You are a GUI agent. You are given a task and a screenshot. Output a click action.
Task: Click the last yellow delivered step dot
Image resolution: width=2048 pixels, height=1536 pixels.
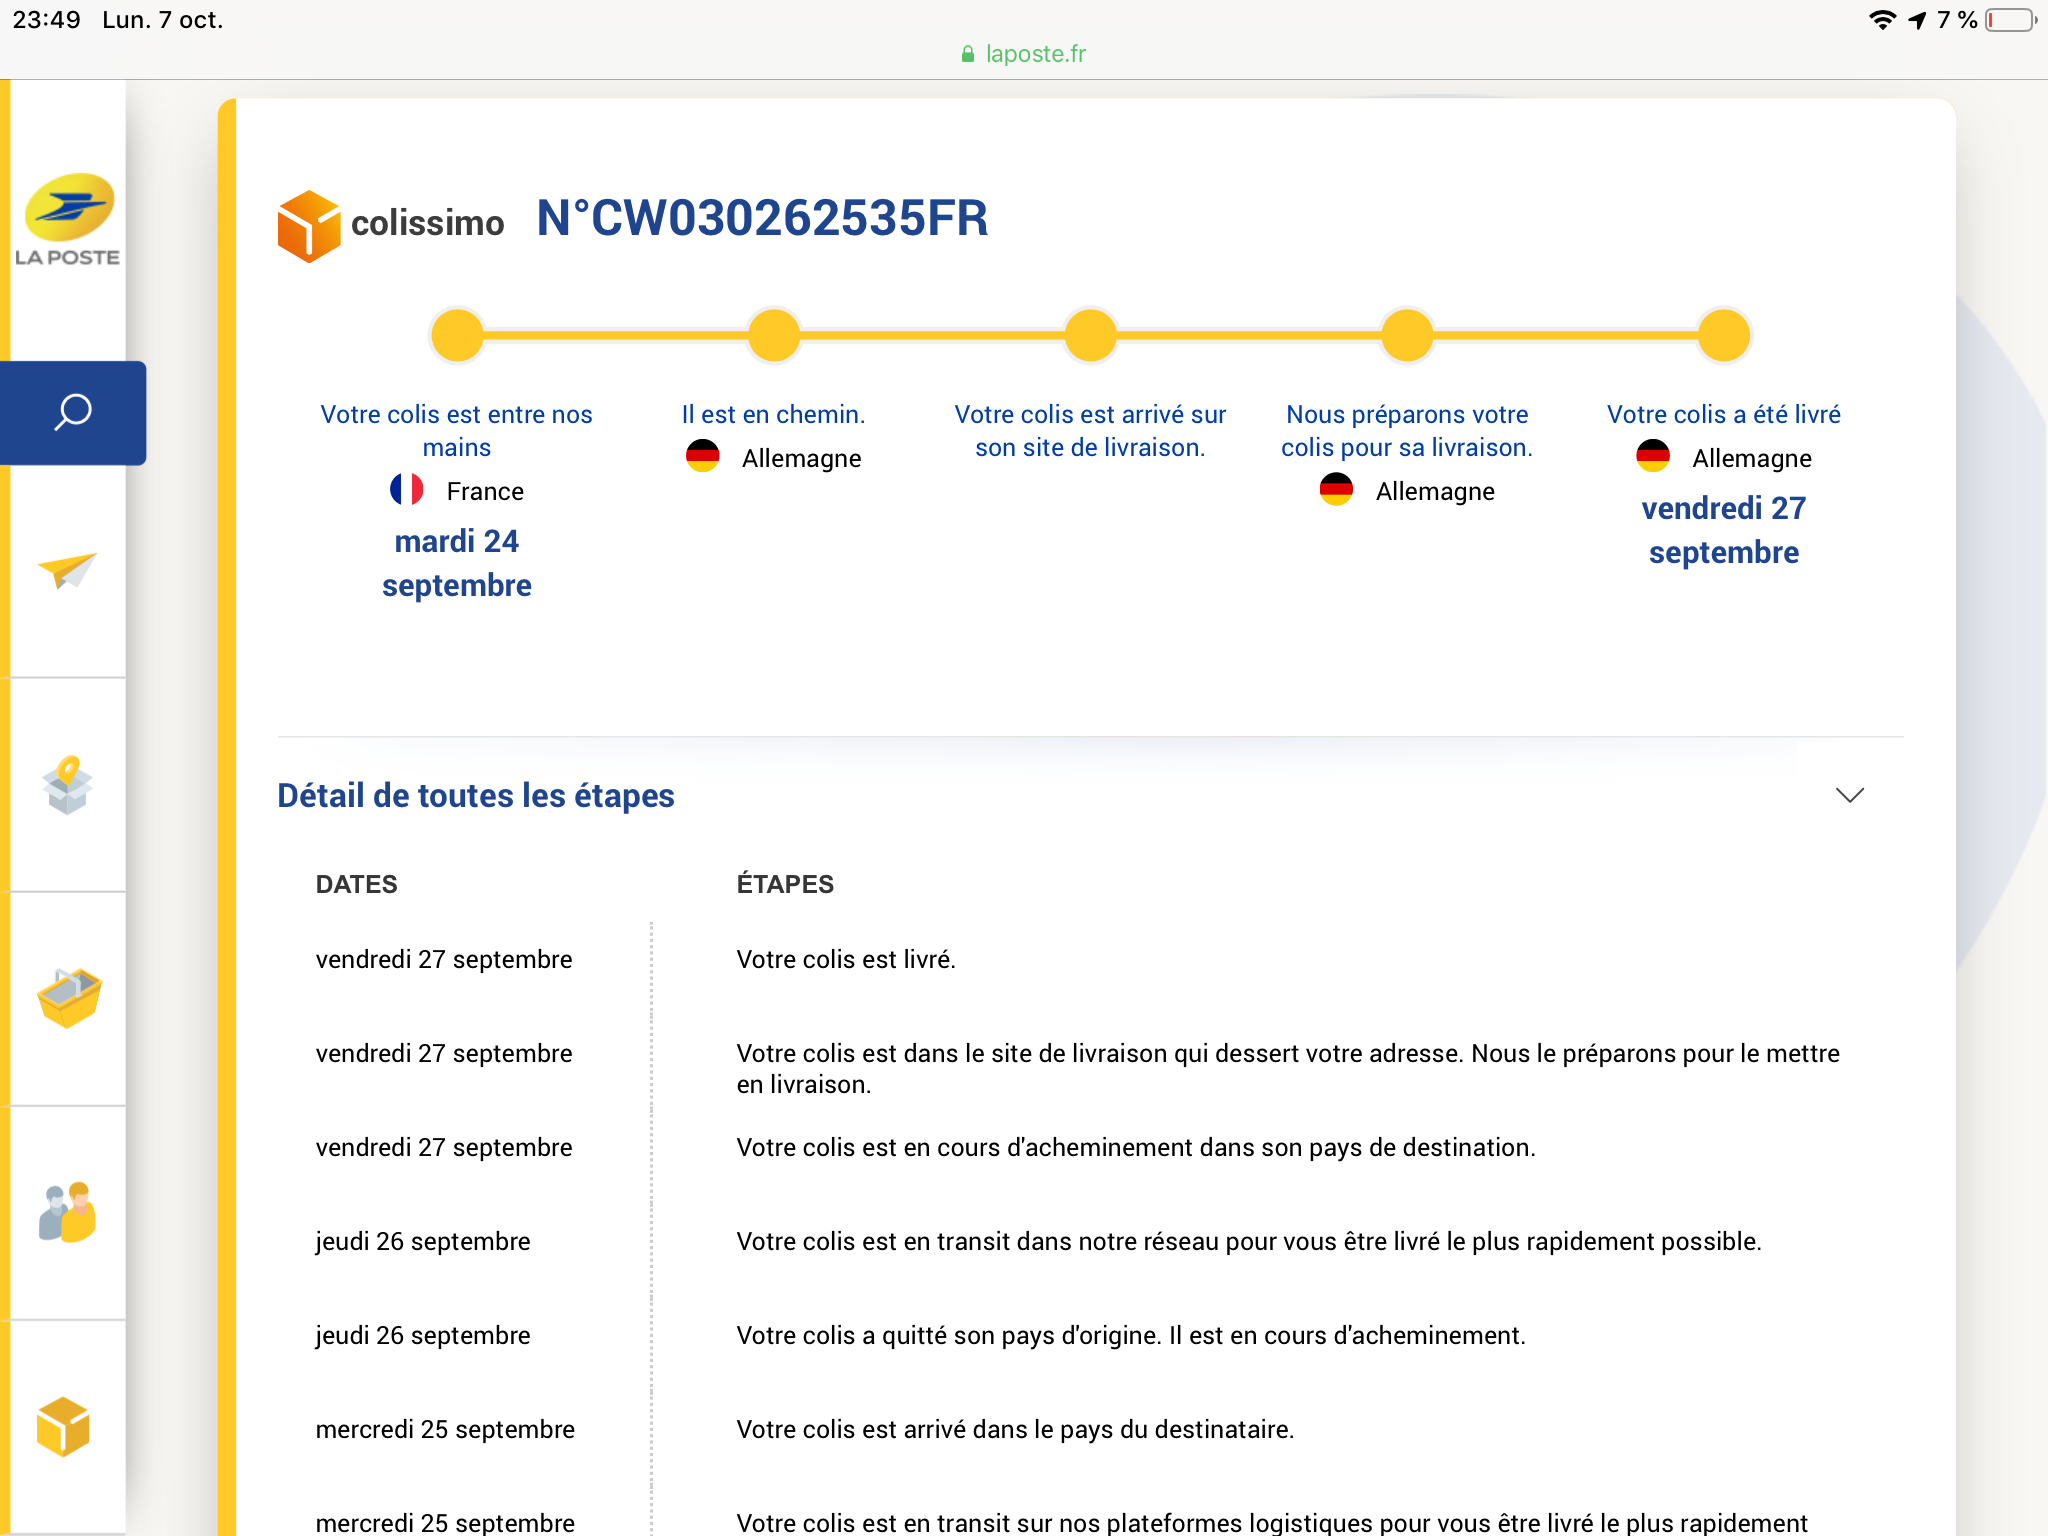coord(1723,335)
